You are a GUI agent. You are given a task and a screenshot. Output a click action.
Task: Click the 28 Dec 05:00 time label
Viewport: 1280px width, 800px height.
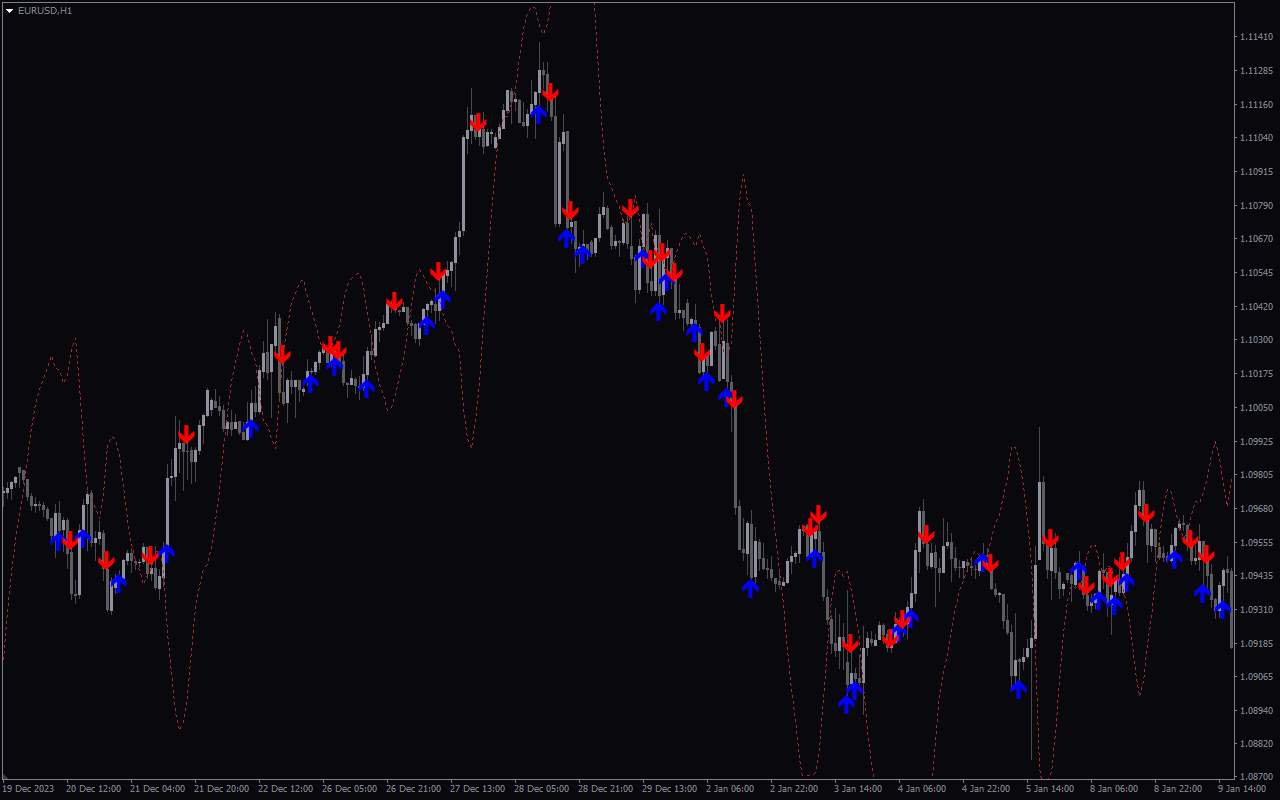[x=541, y=789]
